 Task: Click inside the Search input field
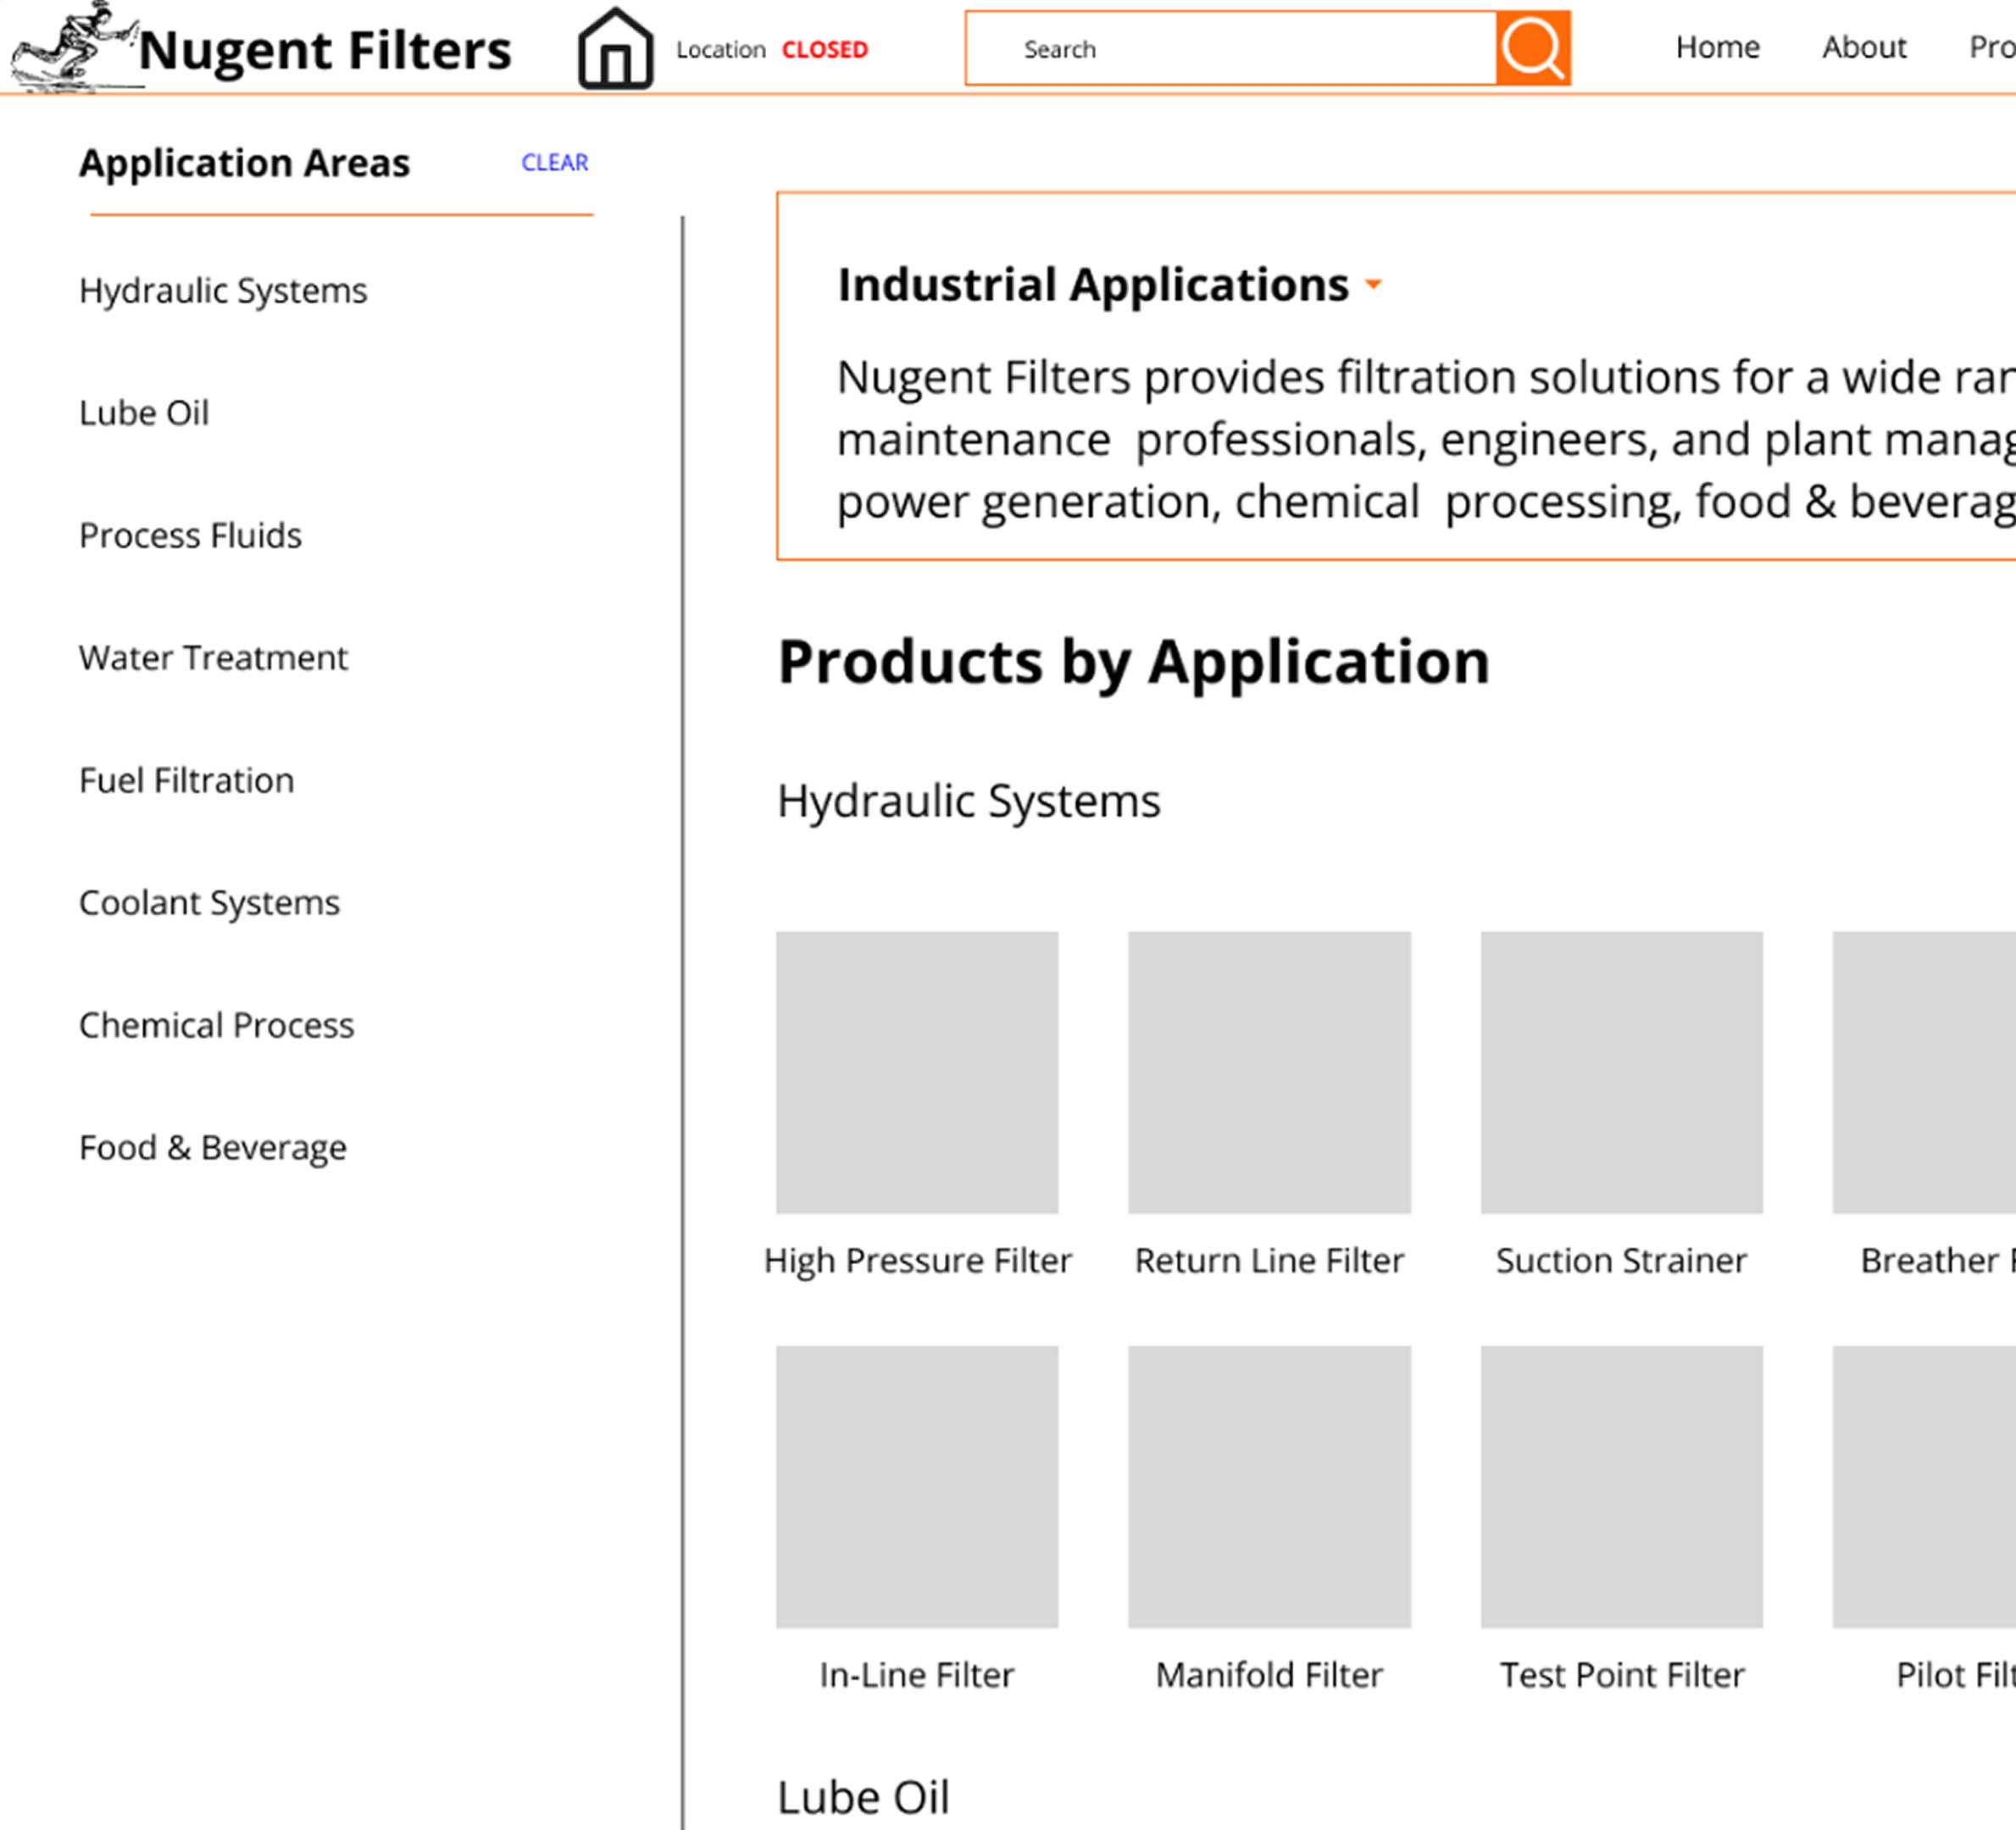click(x=1231, y=48)
